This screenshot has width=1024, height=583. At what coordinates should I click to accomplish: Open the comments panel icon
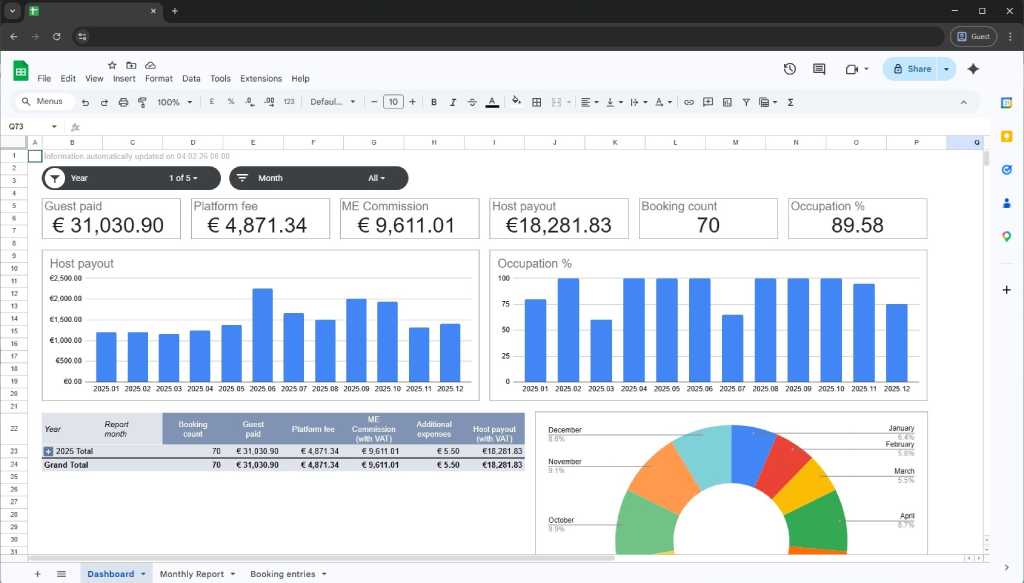click(819, 69)
